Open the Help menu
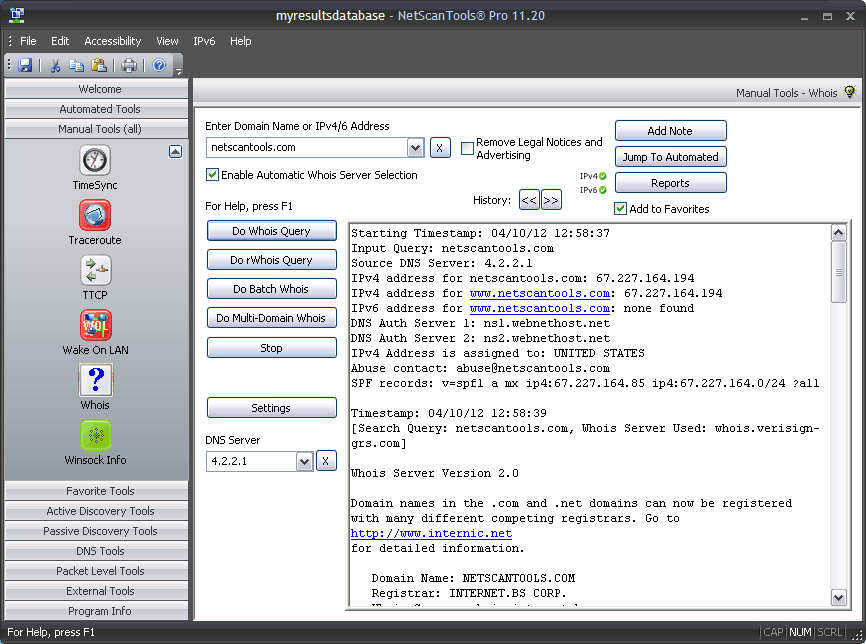 pyautogui.click(x=241, y=41)
